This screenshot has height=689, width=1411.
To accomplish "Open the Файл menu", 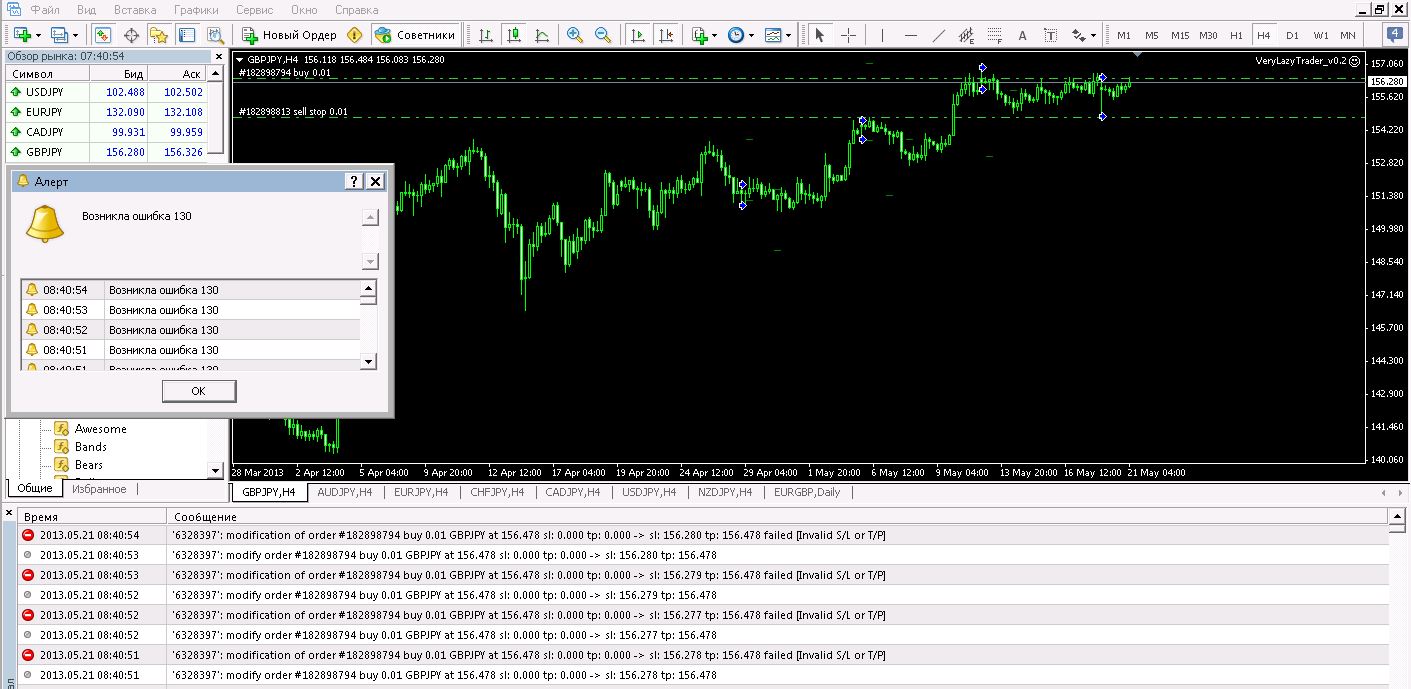I will point(44,9).
